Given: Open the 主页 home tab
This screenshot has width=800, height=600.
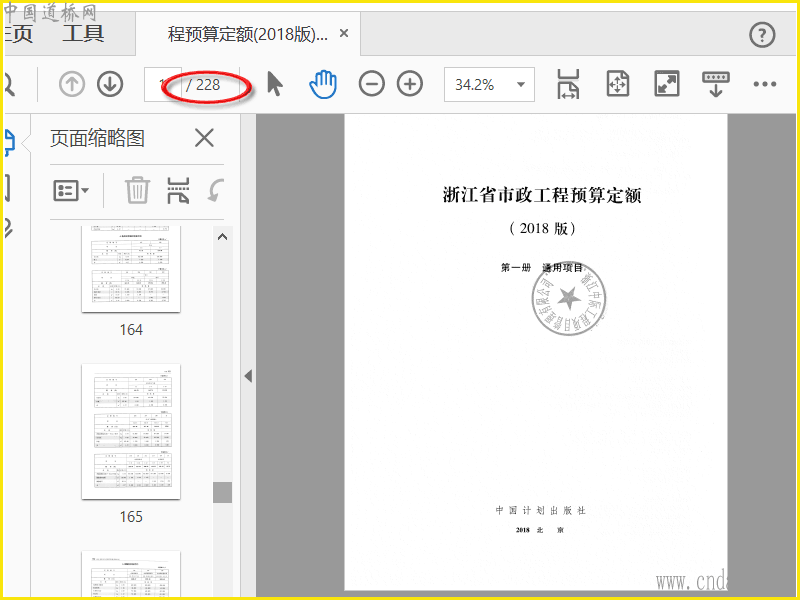Looking at the screenshot, I should pos(18,34).
